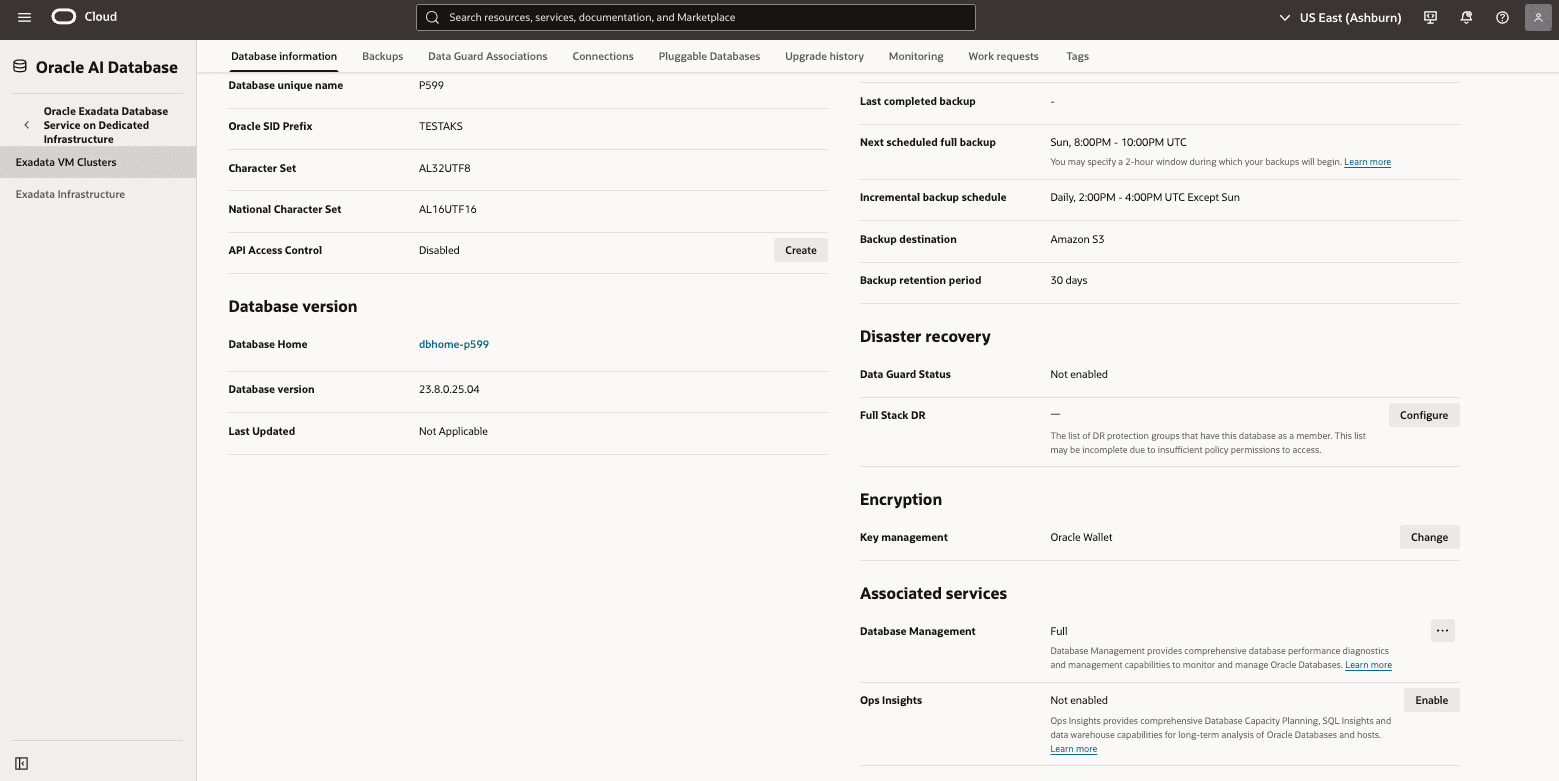Open Learn more under Ops Insights
The image size is (1559, 781).
click(x=1073, y=749)
